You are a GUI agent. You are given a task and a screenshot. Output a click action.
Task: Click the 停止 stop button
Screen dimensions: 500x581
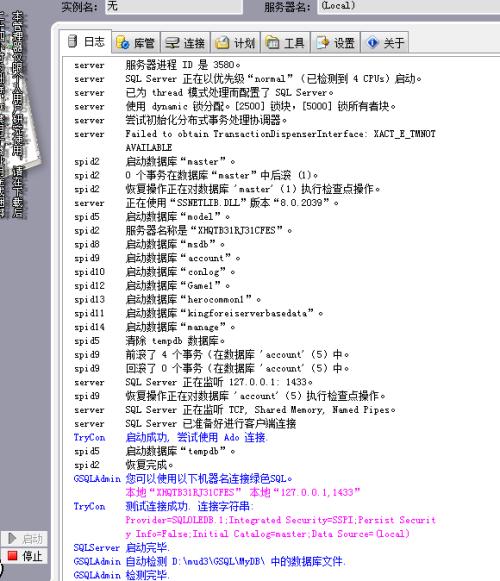click(x=24, y=556)
